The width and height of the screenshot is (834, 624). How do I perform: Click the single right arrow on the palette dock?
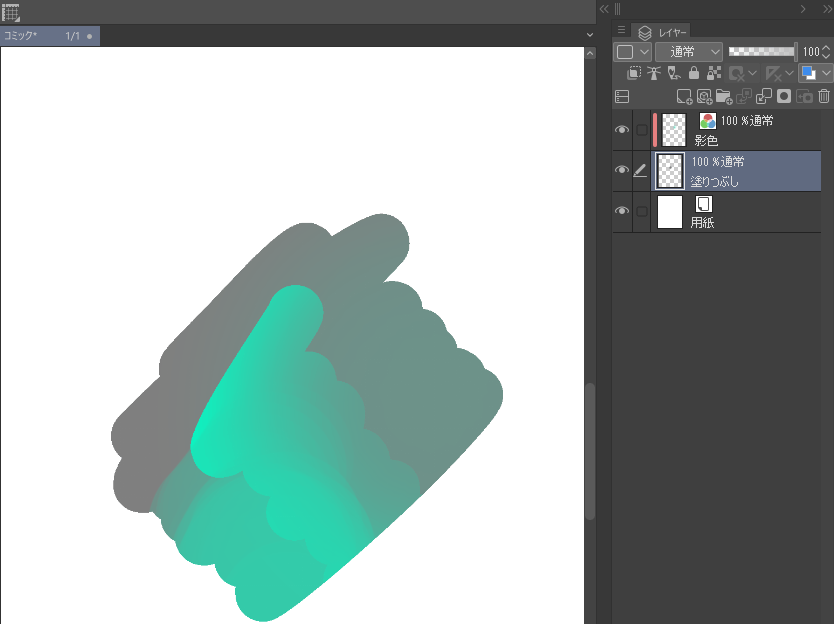pos(803,9)
